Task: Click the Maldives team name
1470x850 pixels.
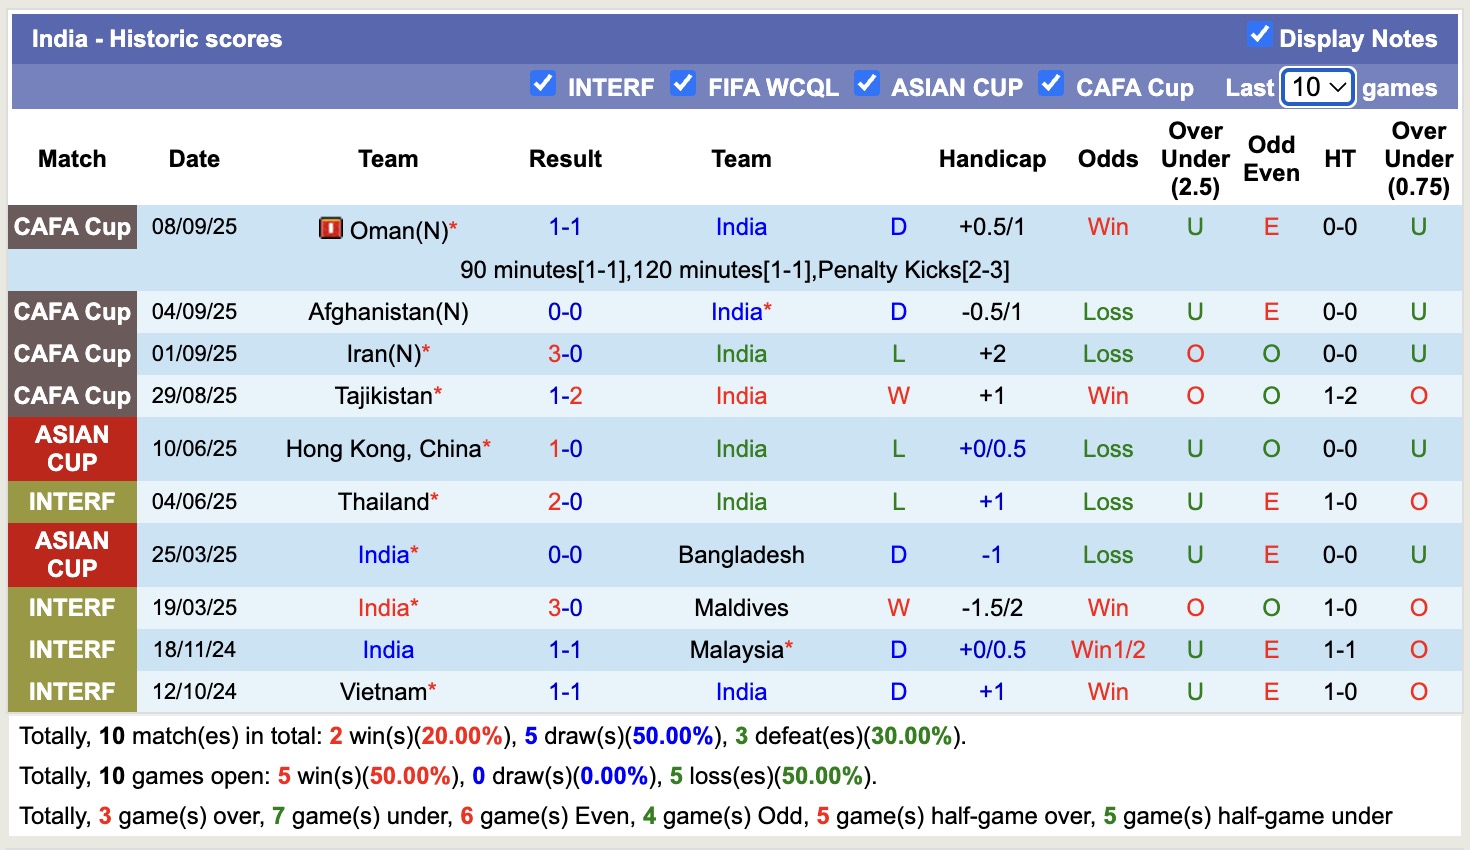Action: [741, 608]
